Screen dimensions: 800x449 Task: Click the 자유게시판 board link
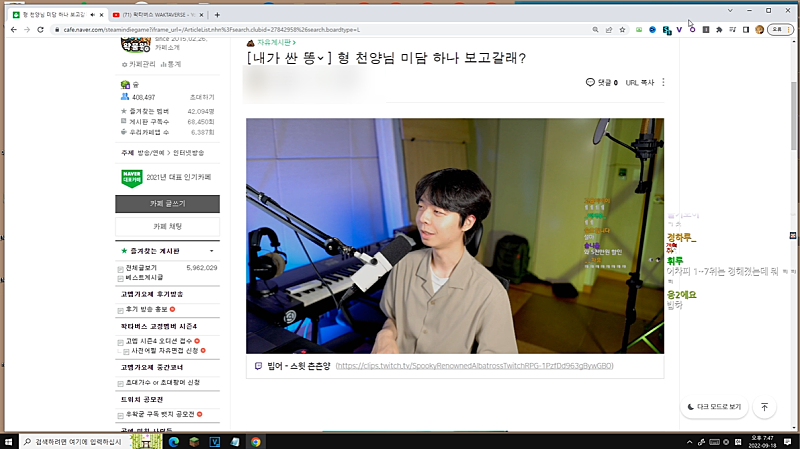[276, 42]
